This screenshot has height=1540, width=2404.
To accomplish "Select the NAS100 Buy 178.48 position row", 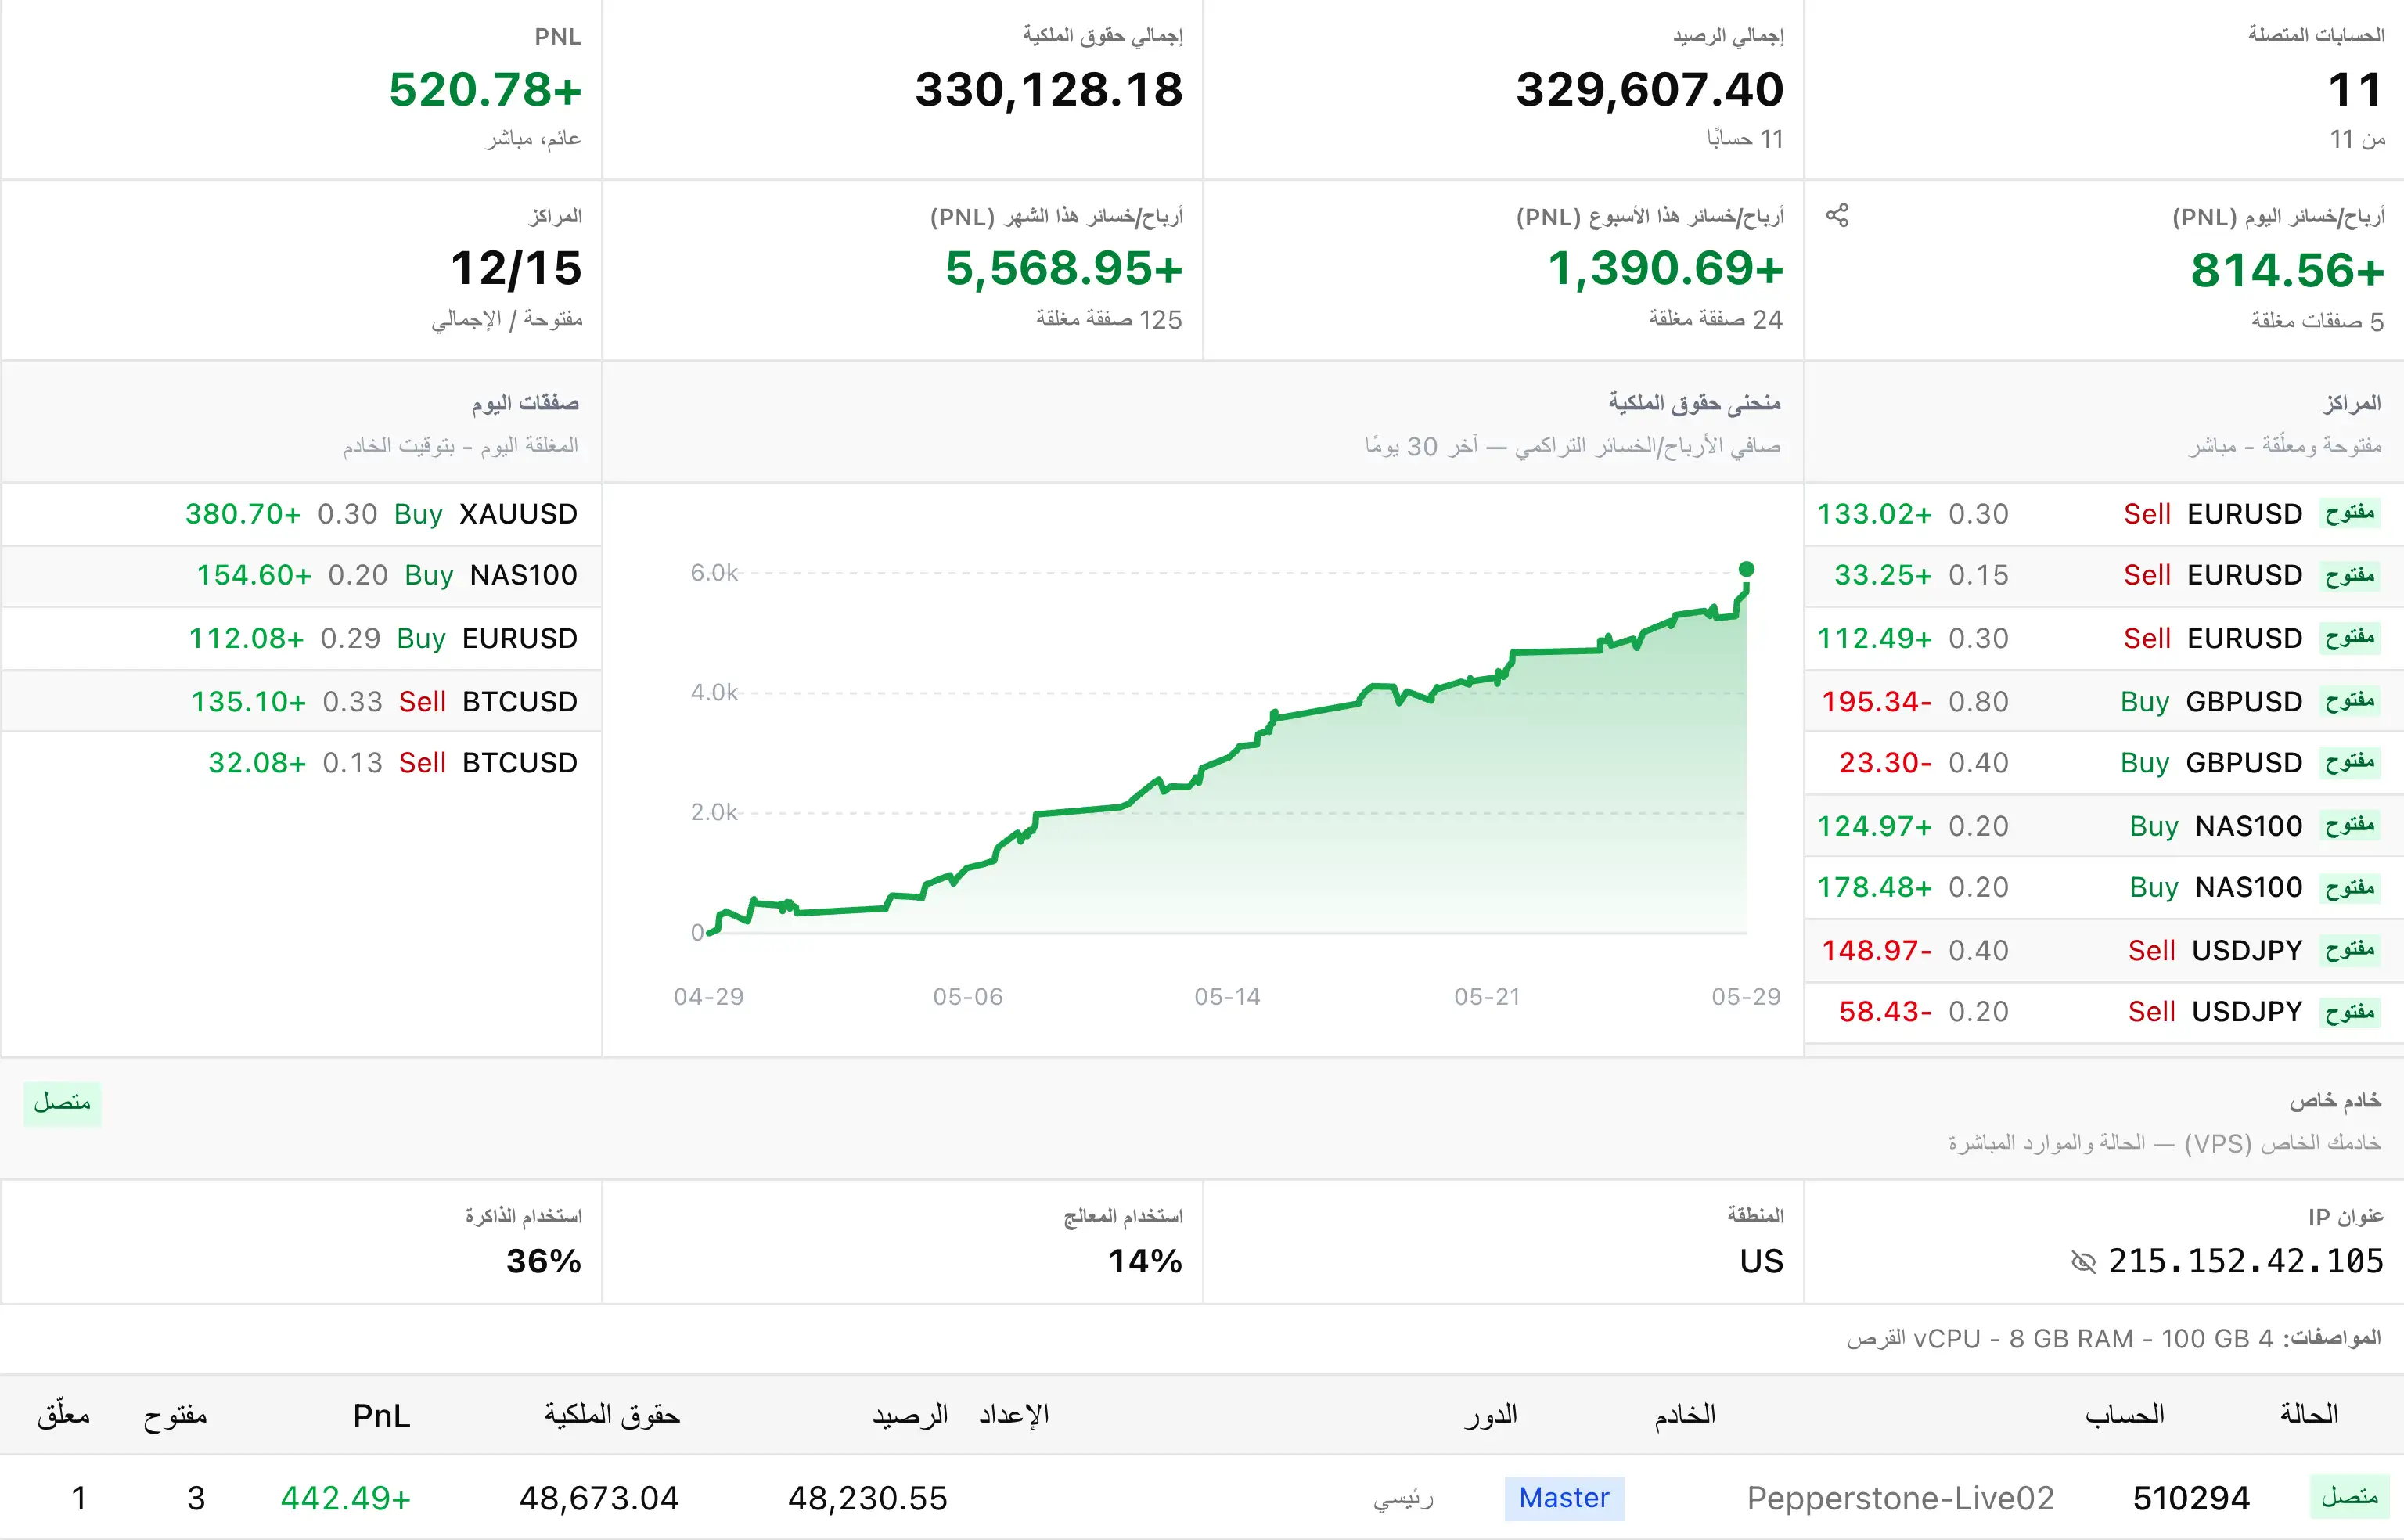I will click(x=2104, y=888).
